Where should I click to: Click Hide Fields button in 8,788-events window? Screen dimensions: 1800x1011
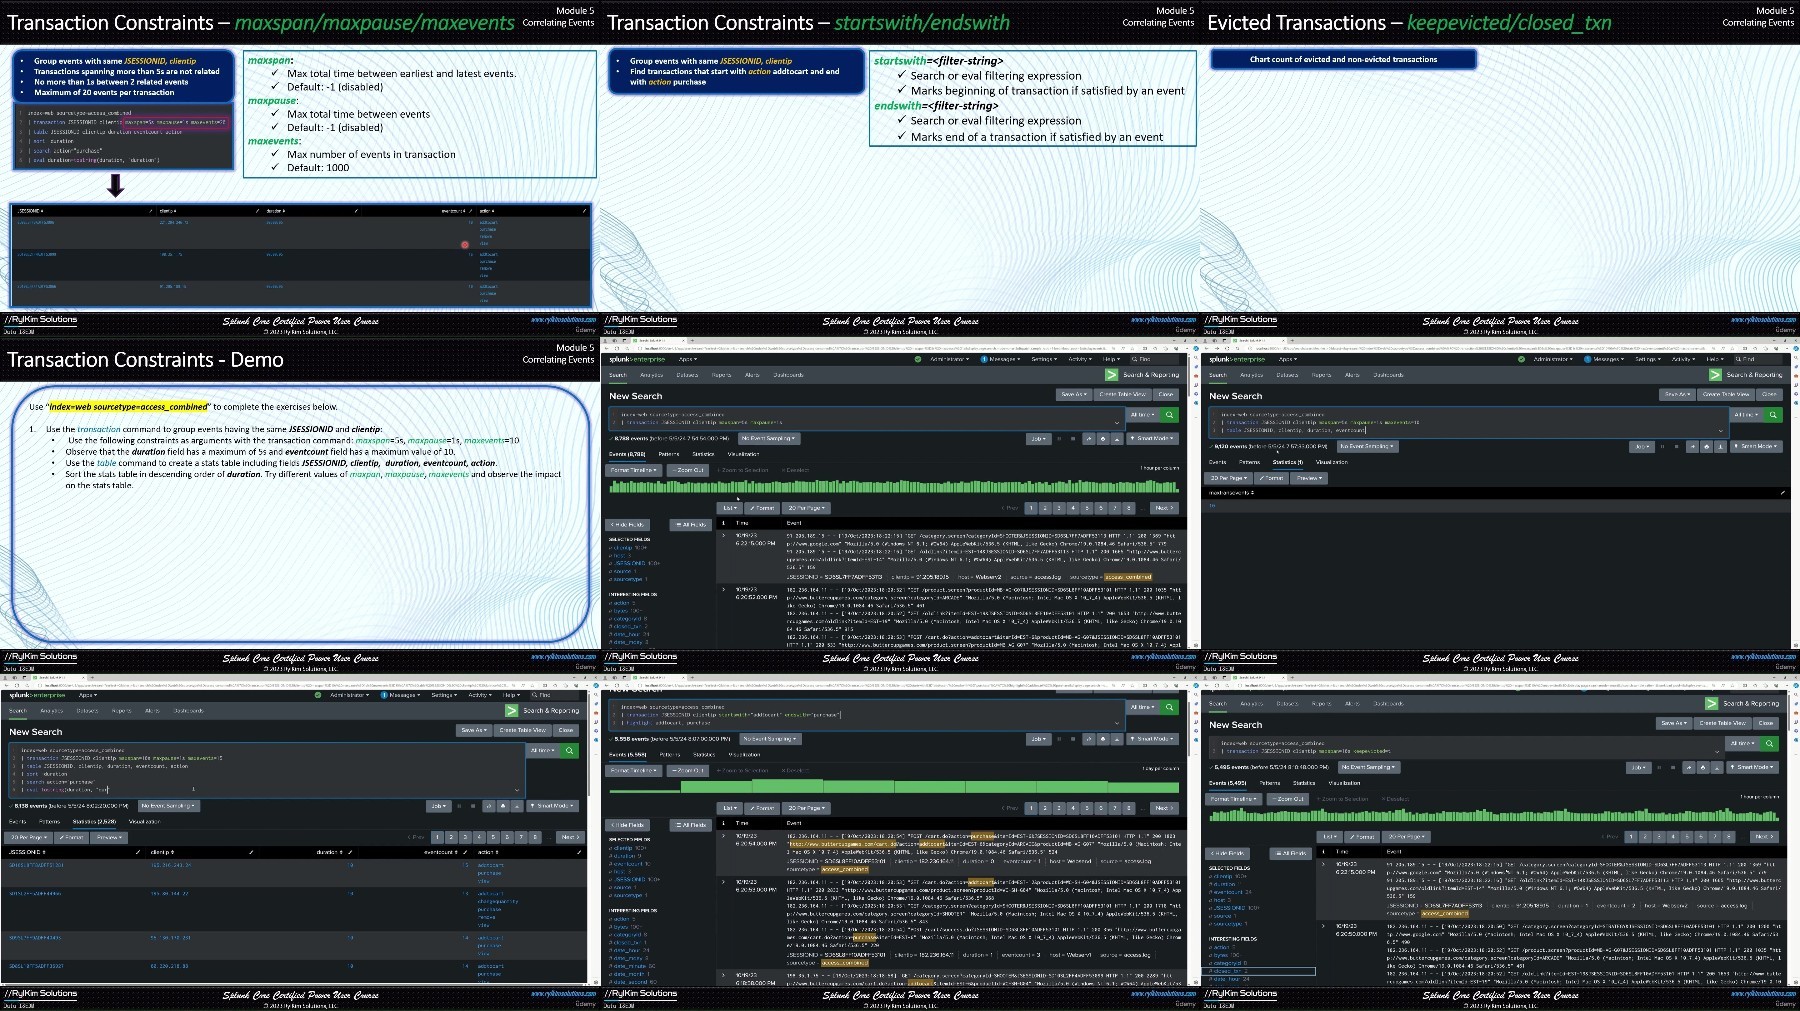point(629,524)
